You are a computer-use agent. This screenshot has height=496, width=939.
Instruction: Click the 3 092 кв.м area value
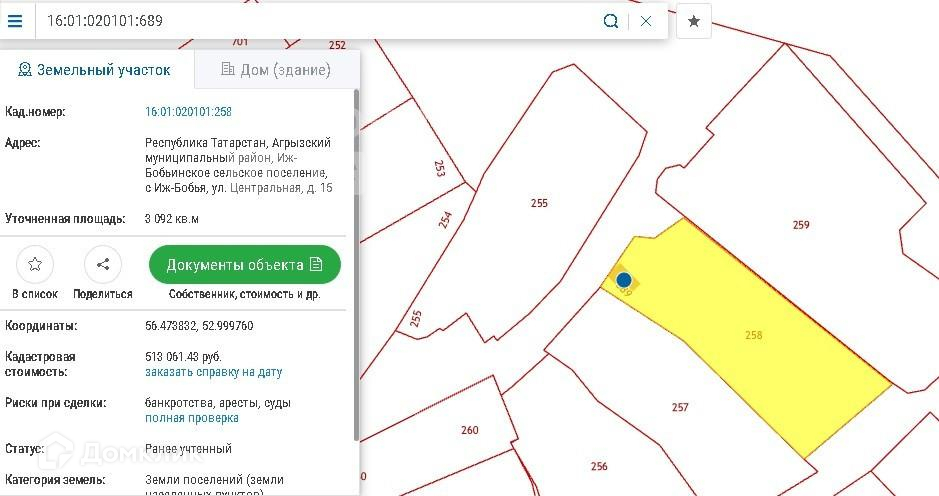(172, 219)
